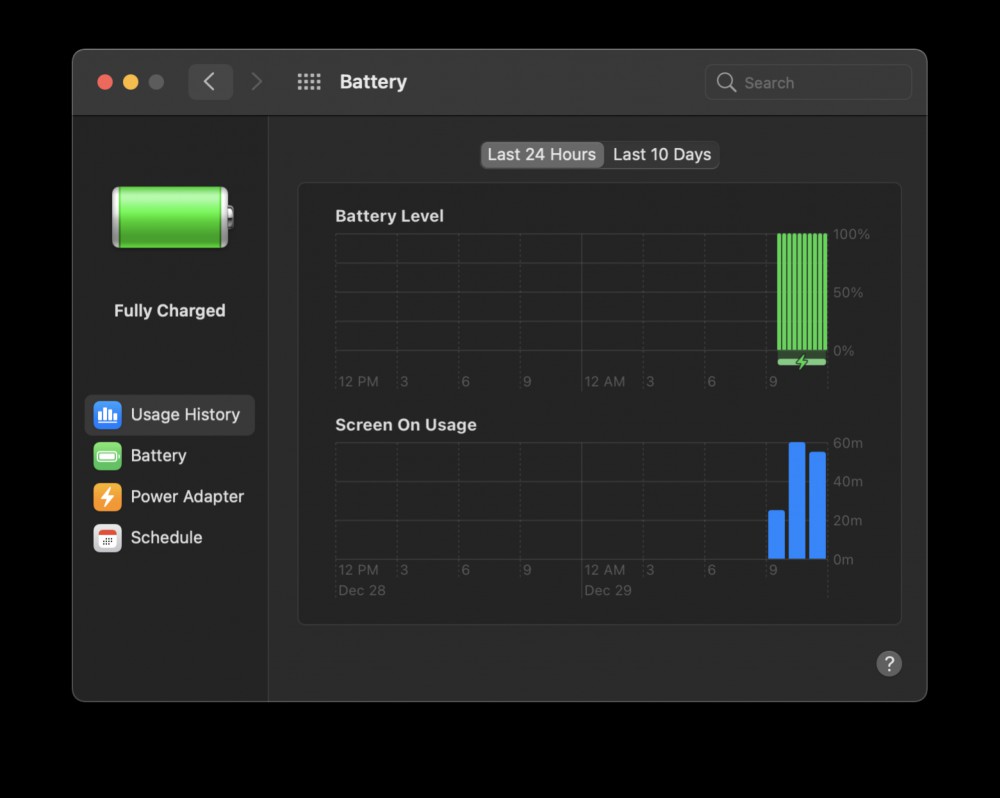Close the Battery window with red button
The height and width of the screenshot is (798, 1000).
105,82
